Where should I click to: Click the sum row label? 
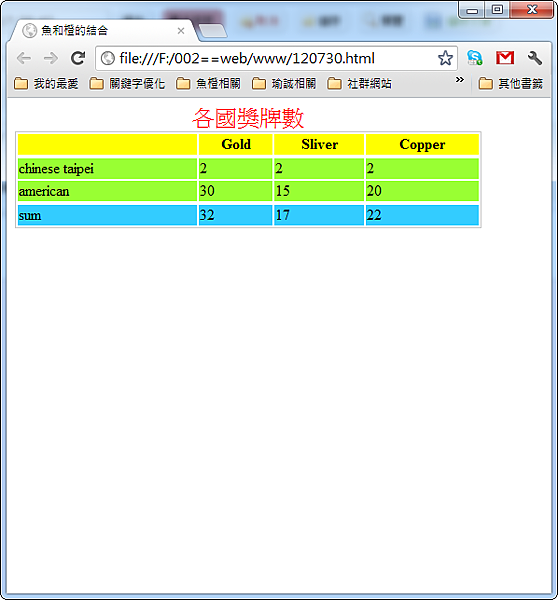(x=30, y=215)
